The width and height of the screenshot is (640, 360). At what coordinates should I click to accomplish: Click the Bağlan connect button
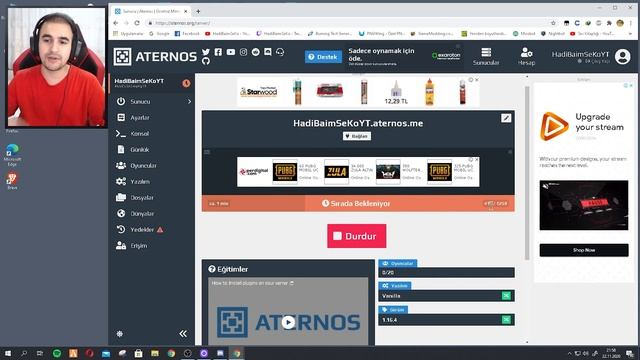tap(357, 136)
